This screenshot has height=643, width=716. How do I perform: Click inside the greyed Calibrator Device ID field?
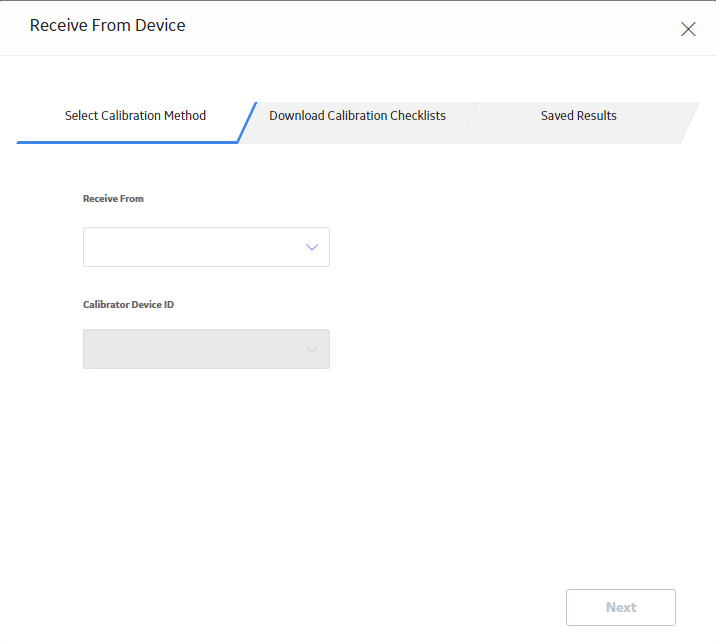coord(206,349)
